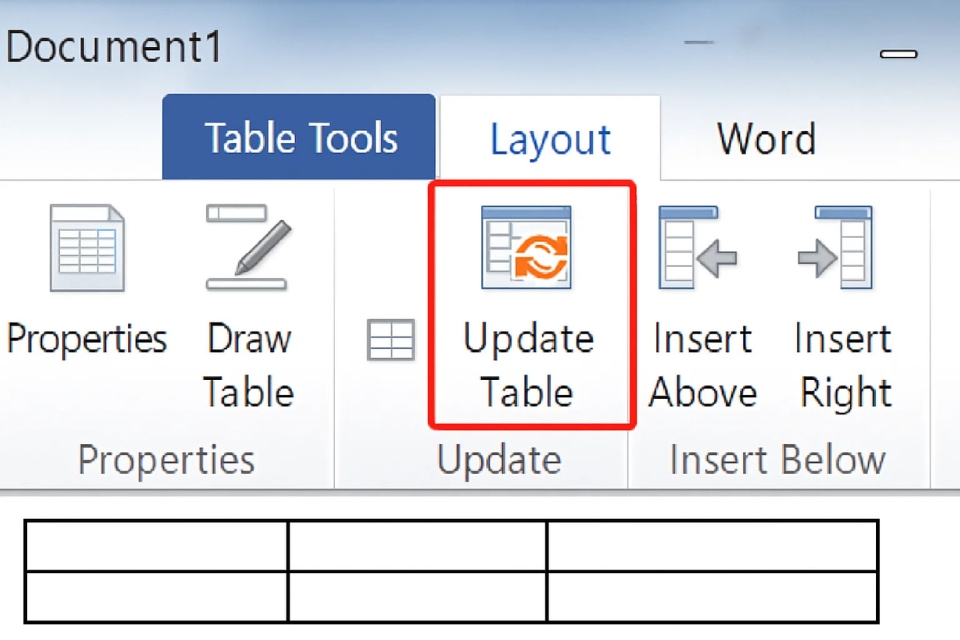The width and height of the screenshot is (960, 640).
Task: Click the minimize button on the title bar
Action: tap(898, 55)
